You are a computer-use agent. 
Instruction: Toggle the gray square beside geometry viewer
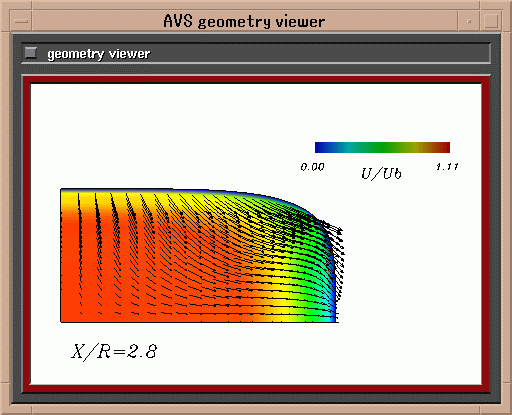coord(31,53)
